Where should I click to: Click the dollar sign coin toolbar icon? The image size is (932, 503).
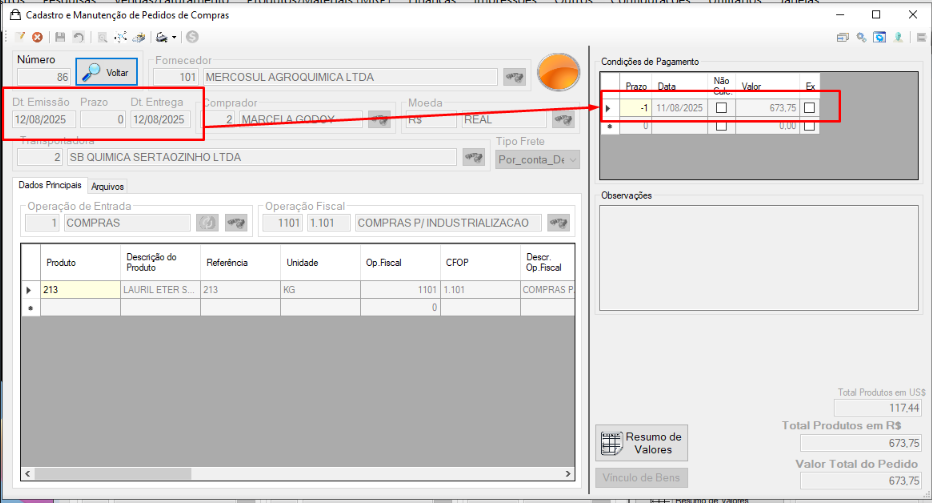[x=192, y=37]
